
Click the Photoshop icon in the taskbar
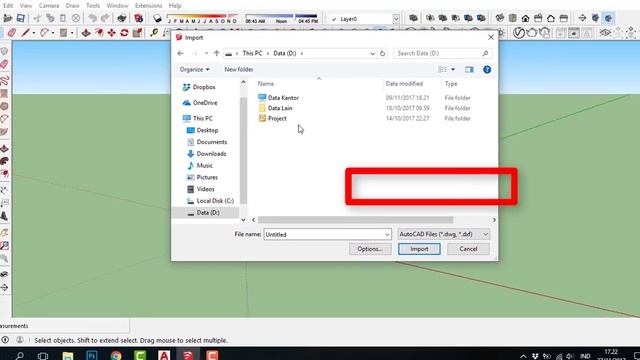pos(92,356)
